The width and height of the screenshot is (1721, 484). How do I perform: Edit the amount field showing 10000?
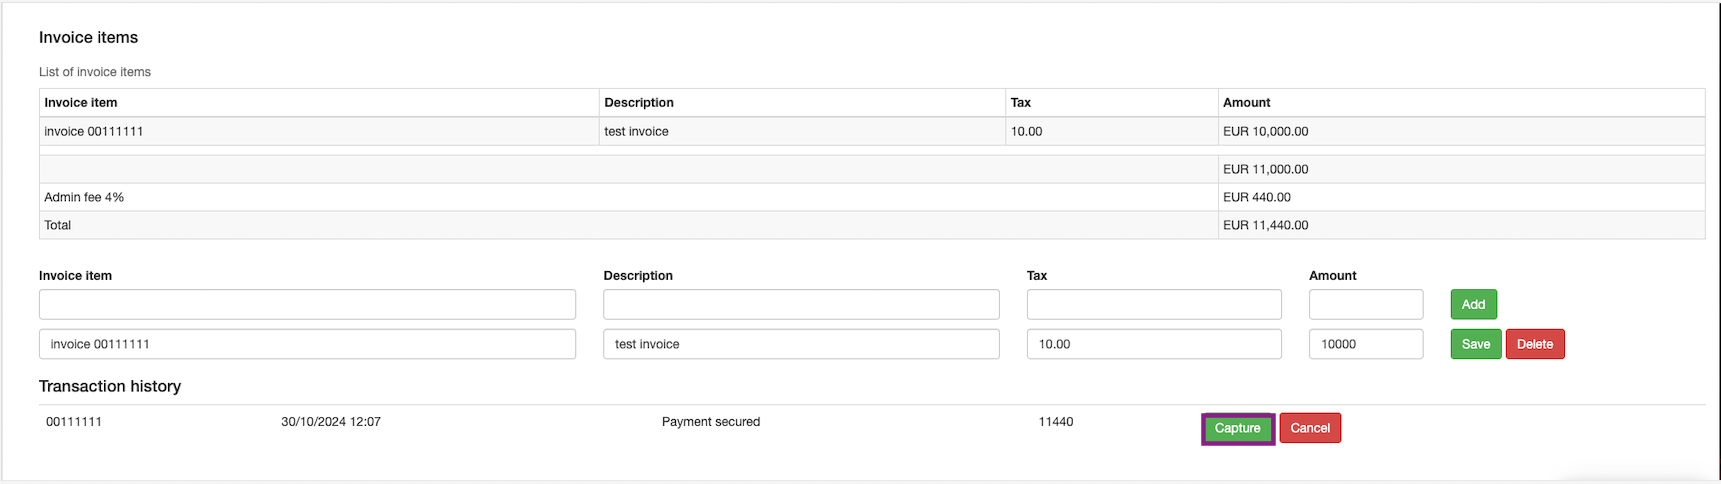[1365, 344]
